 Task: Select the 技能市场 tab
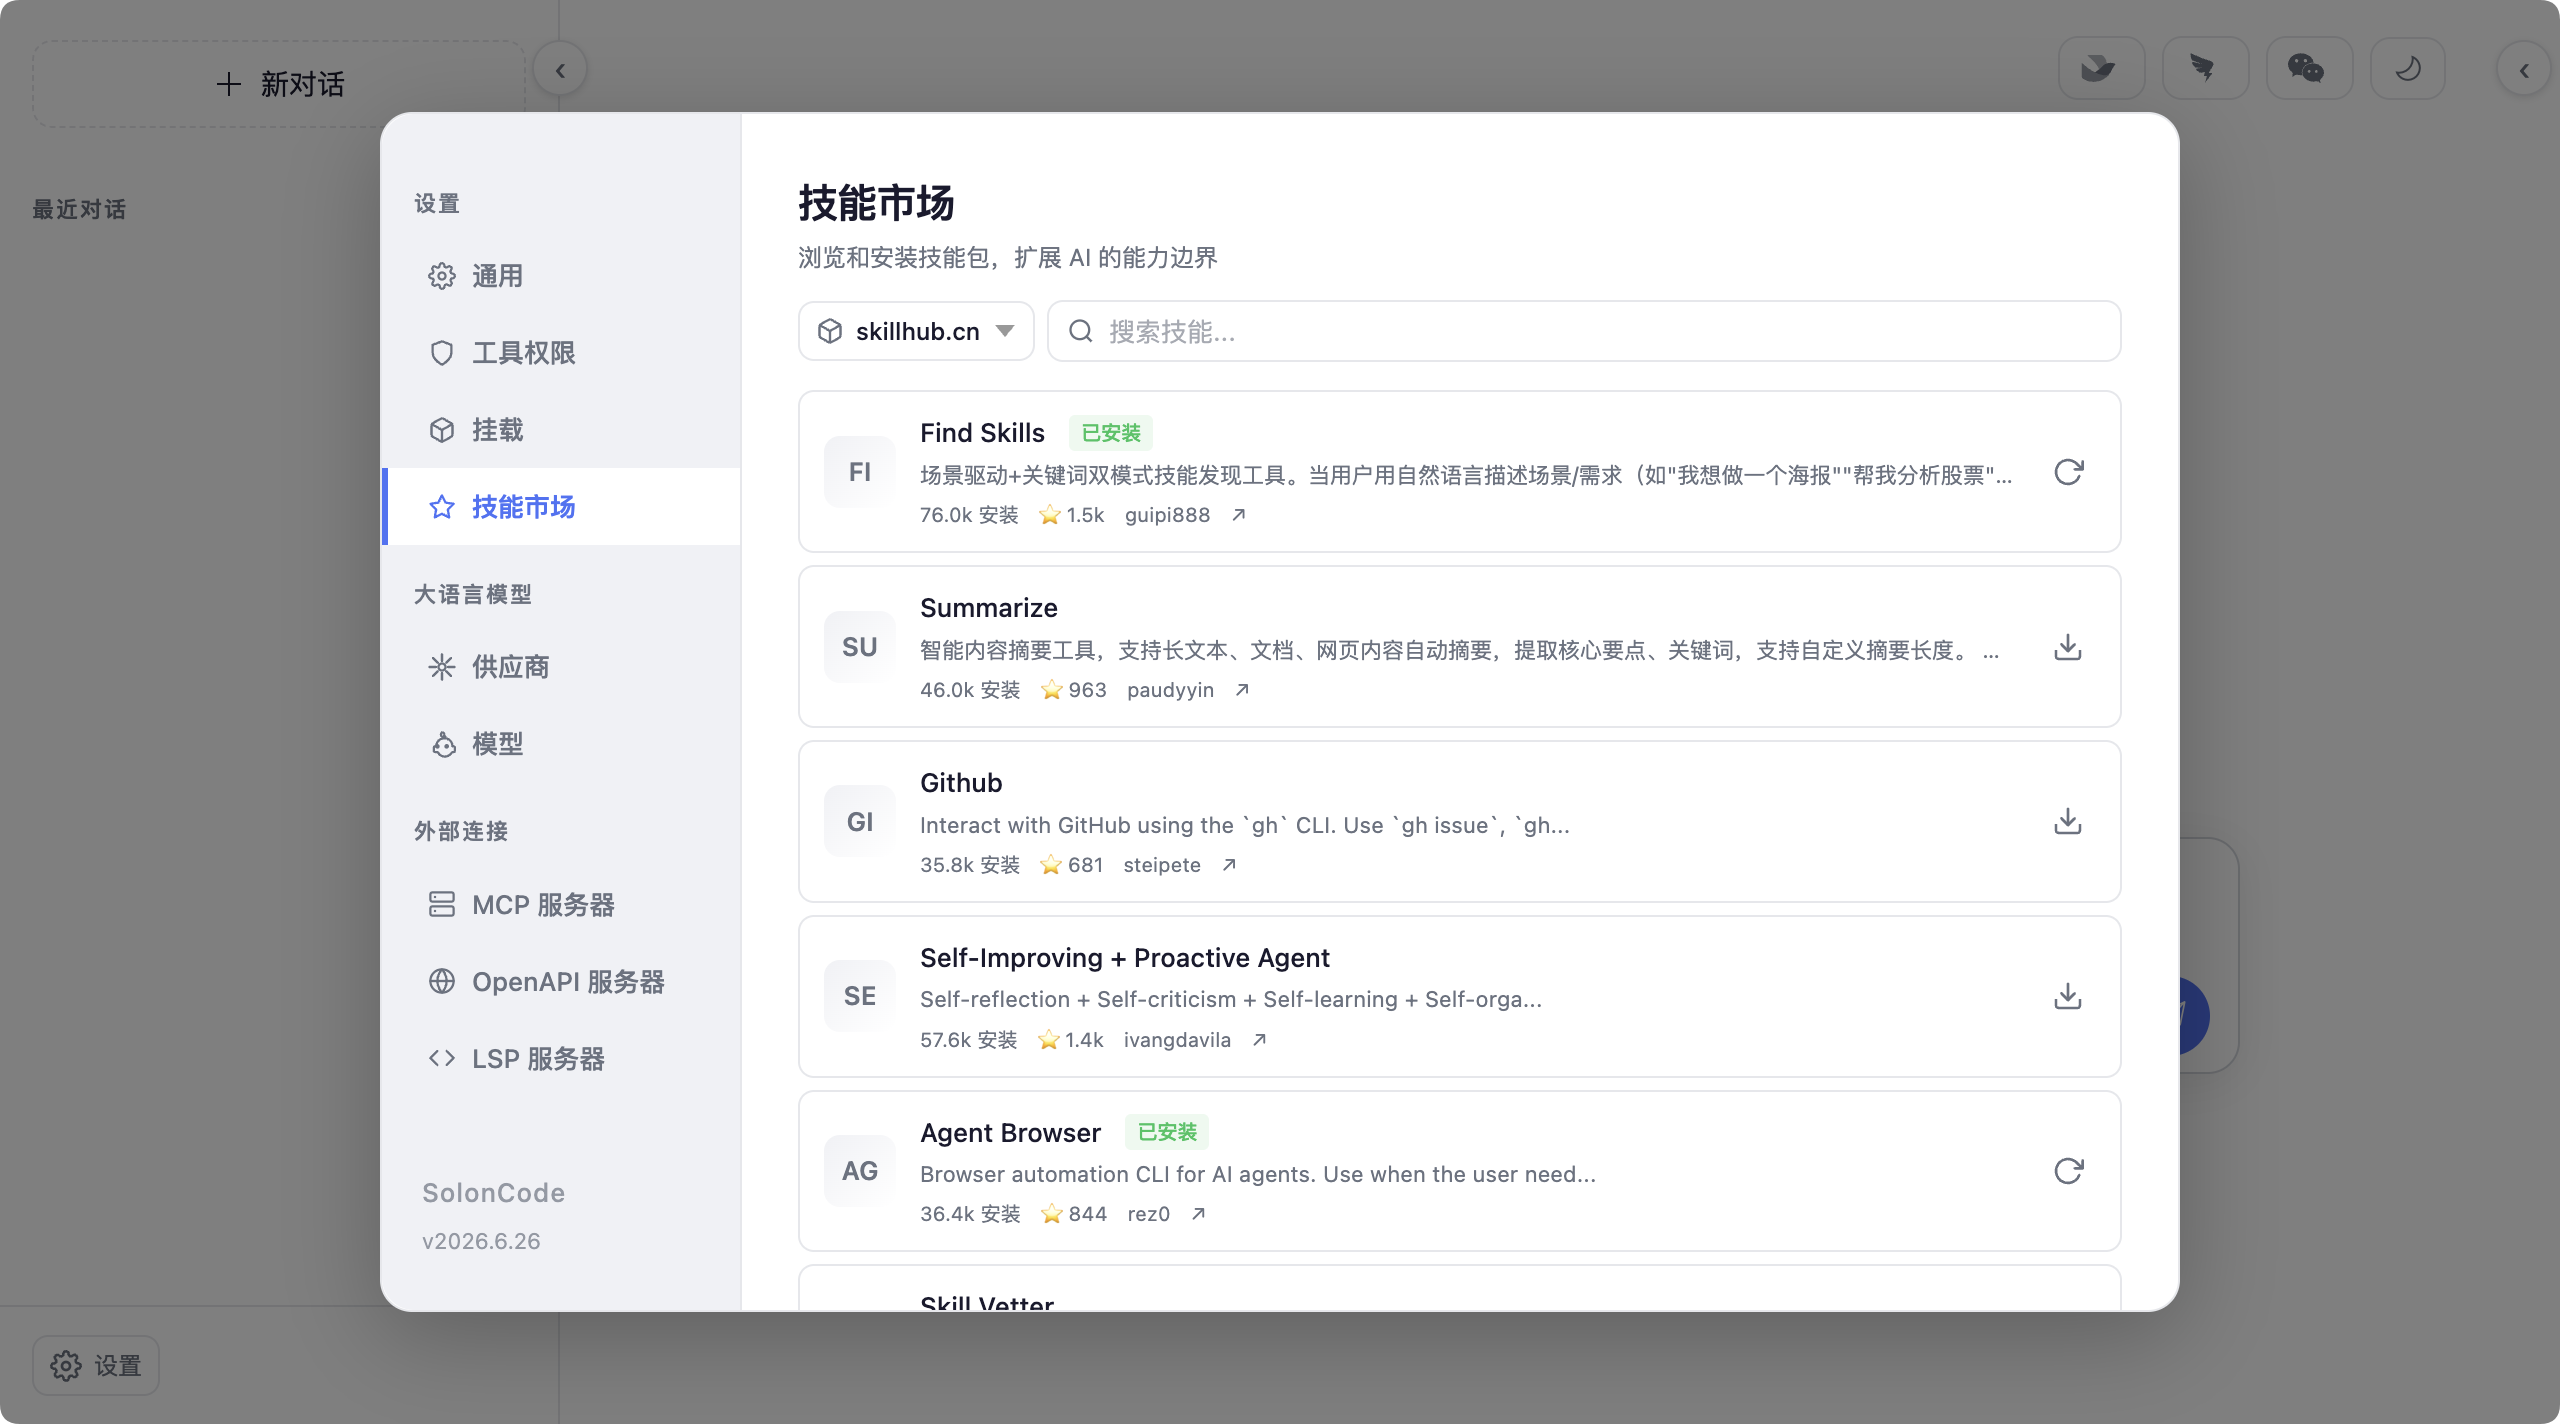coord(562,507)
